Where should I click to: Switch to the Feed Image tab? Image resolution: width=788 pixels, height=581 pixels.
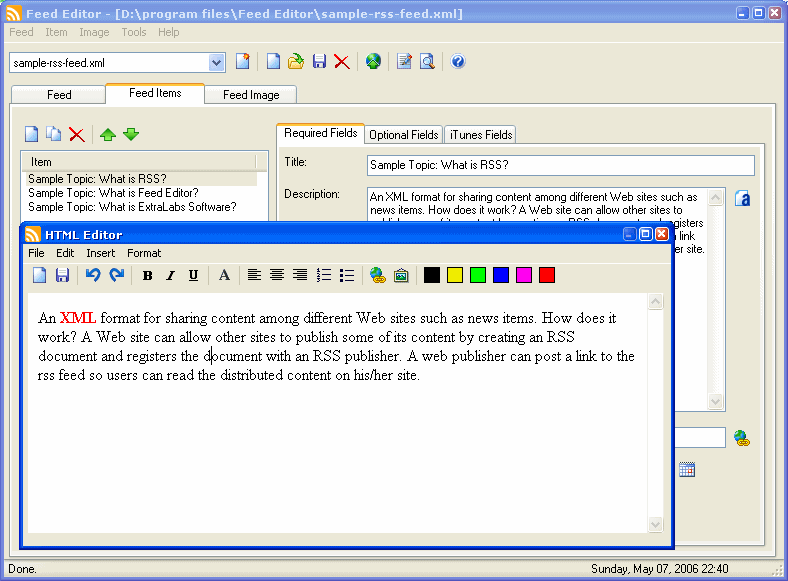point(250,95)
